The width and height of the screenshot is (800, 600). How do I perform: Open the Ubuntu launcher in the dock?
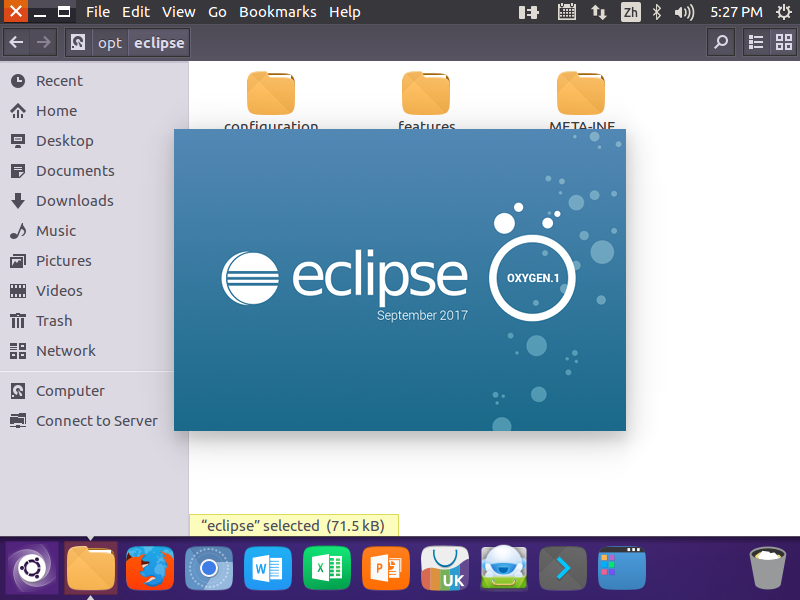coord(32,568)
